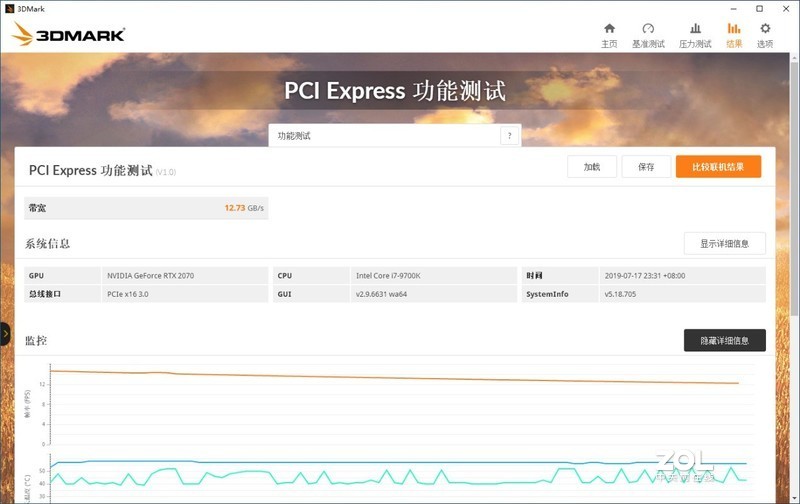Click the 保存 save button
This screenshot has height=504, width=800.
pos(646,167)
